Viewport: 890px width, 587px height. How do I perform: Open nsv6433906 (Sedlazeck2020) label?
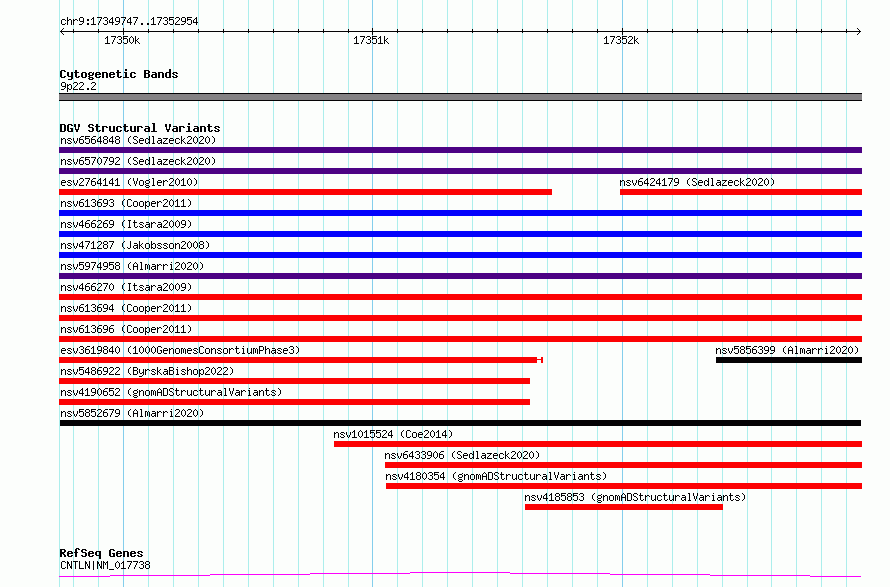(462, 455)
